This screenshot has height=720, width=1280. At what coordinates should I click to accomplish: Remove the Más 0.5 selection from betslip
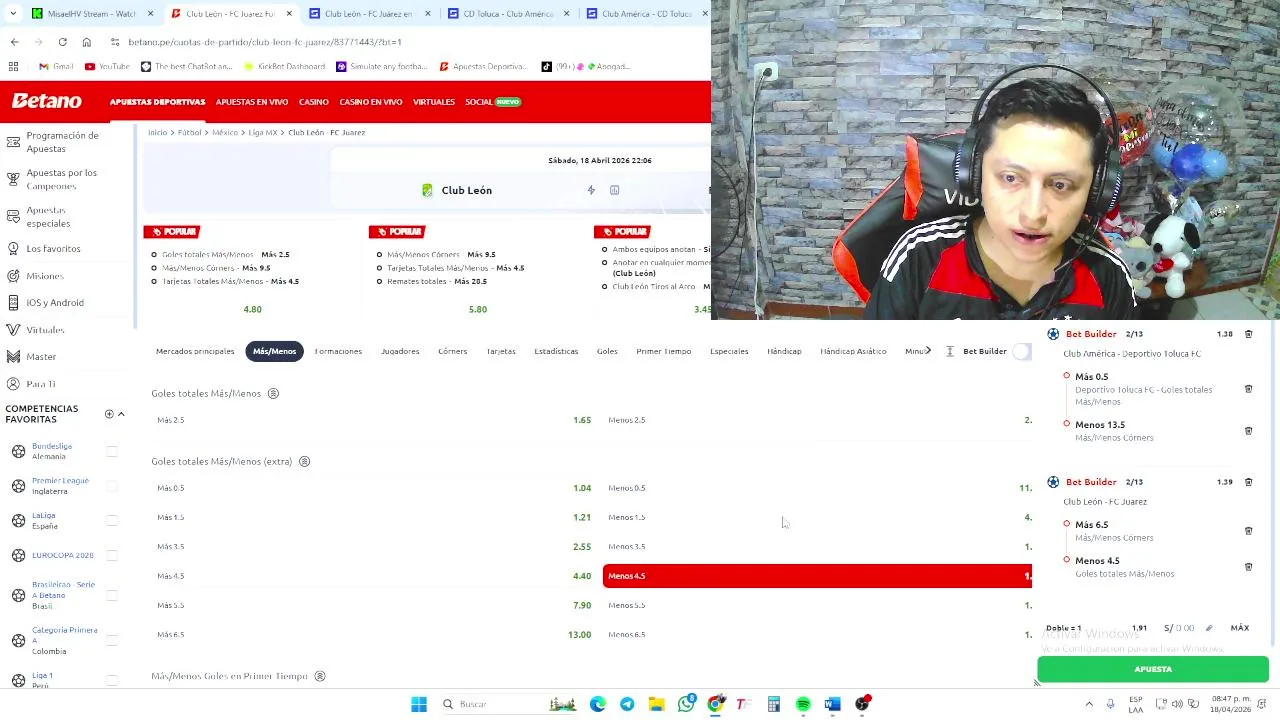click(x=1248, y=389)
